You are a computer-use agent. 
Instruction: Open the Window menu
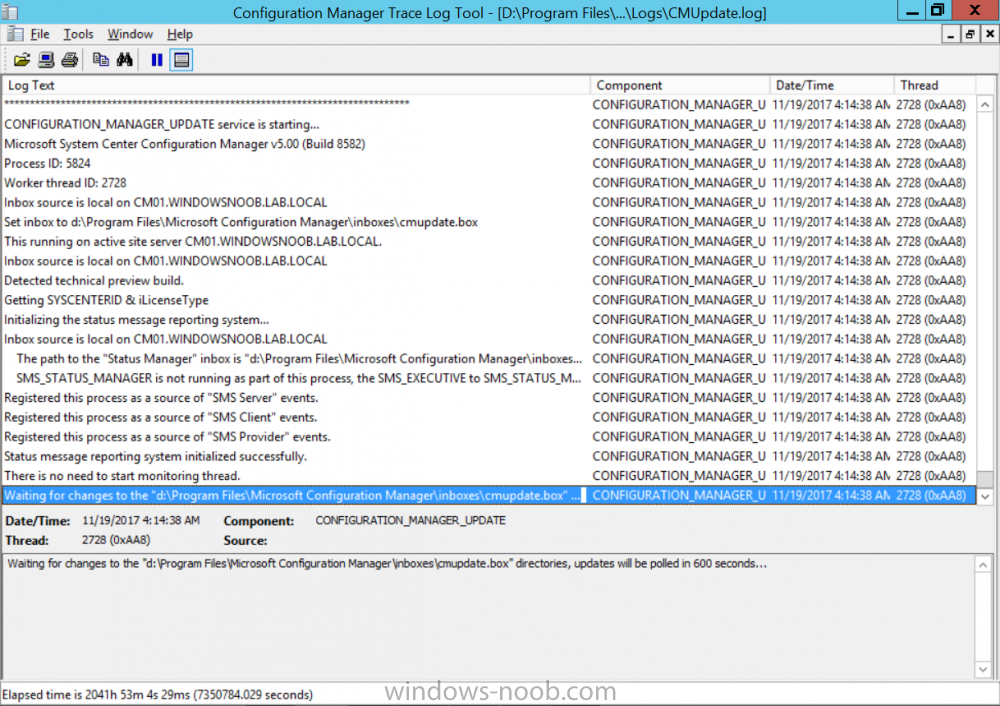130,34
